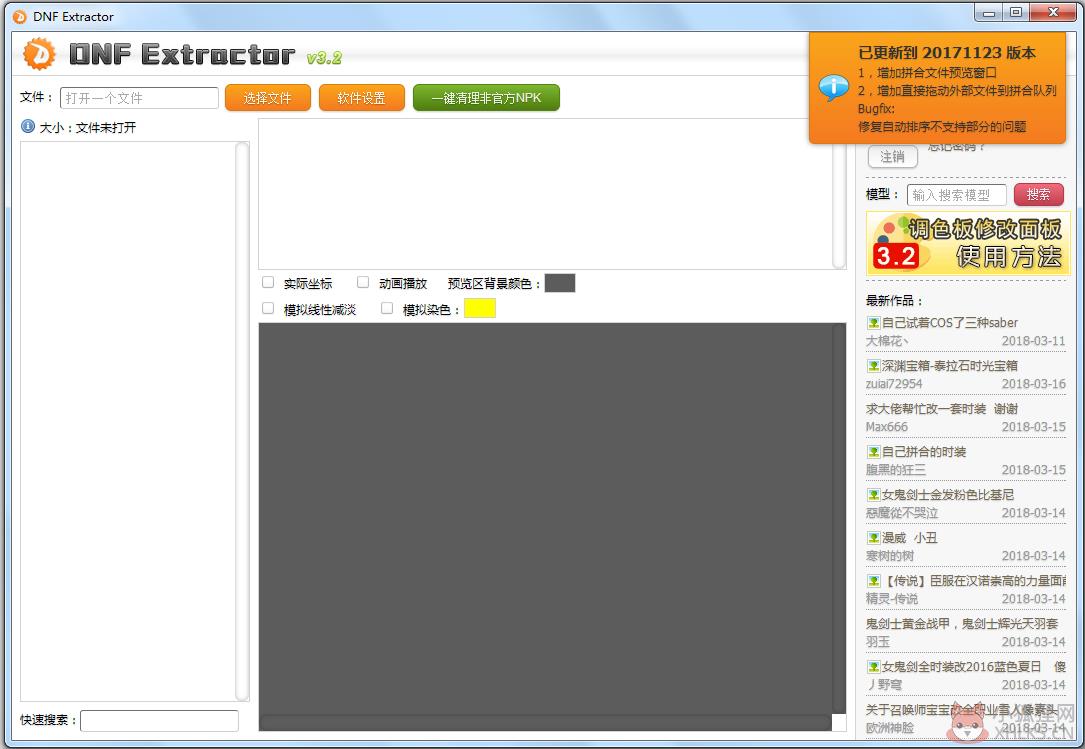Click author name 腹黑的狂三

click(895, 469)
